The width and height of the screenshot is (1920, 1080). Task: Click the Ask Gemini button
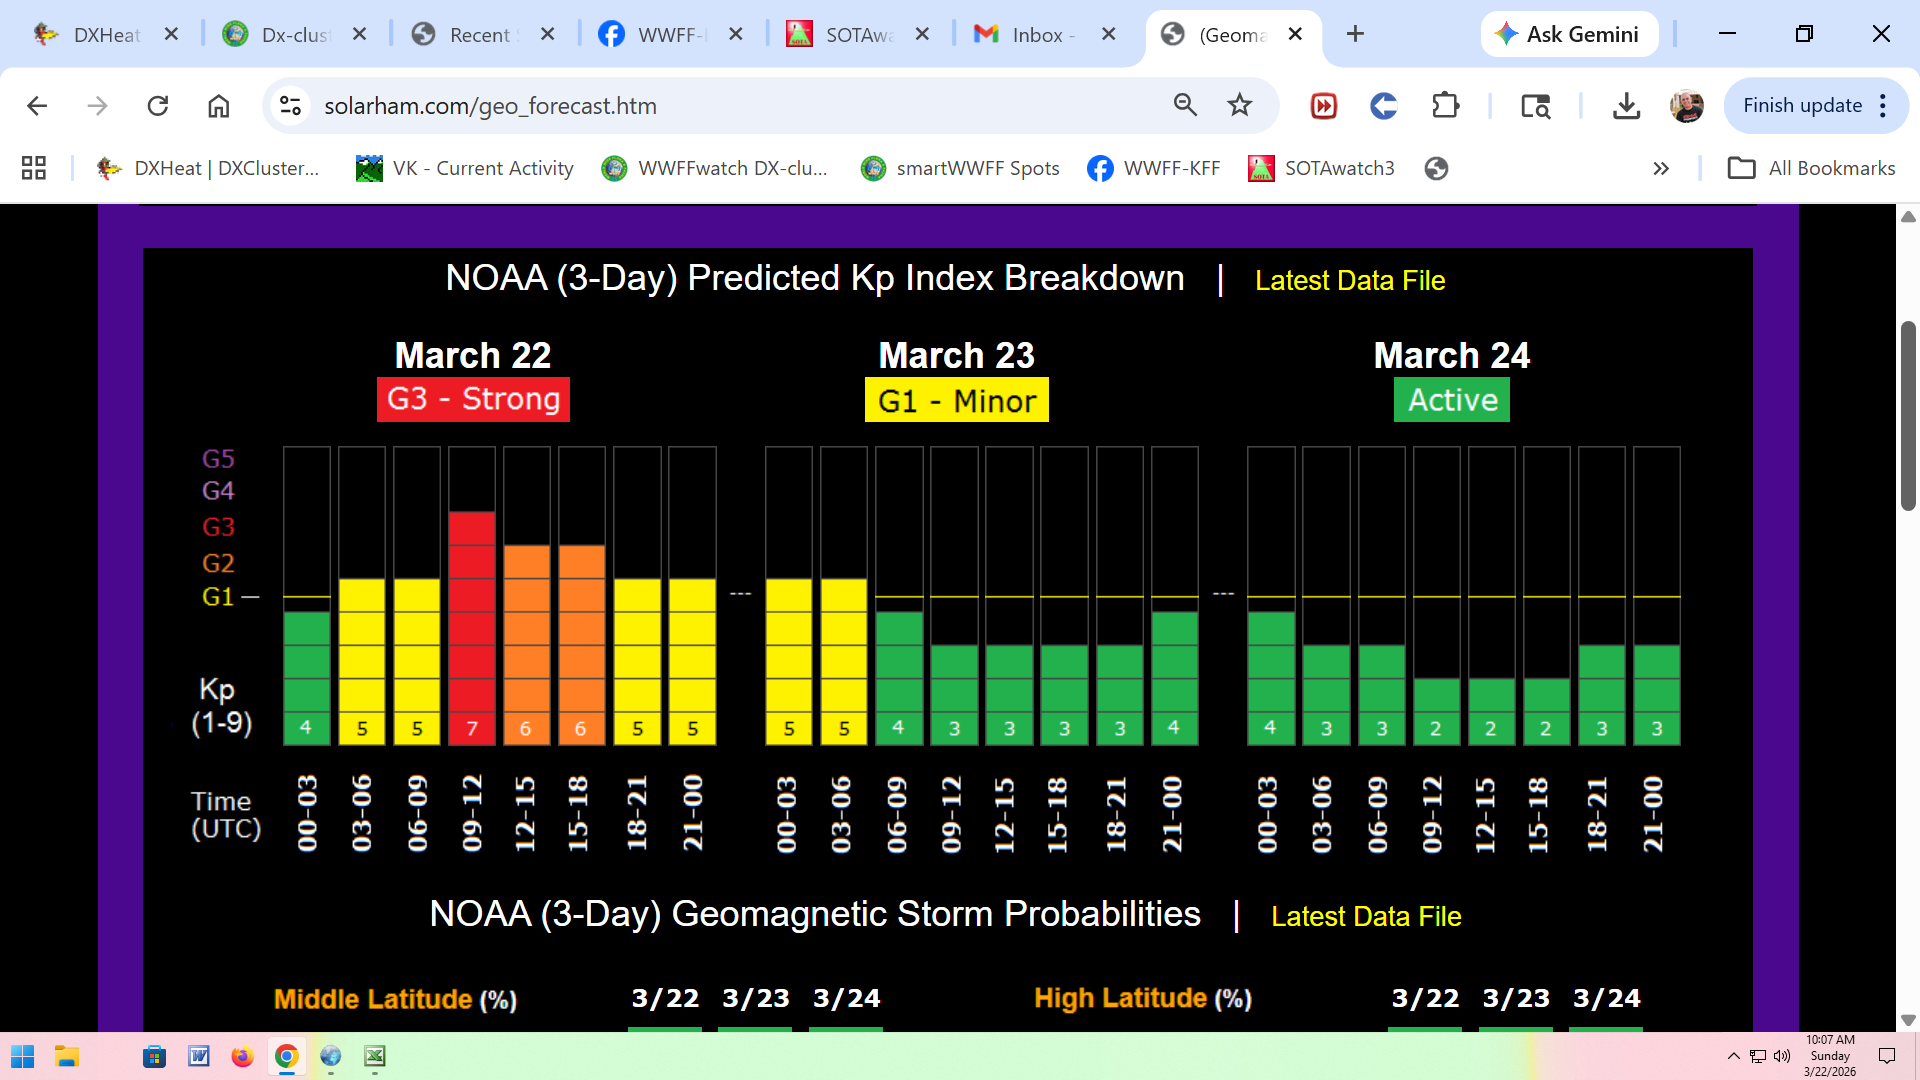[x=1568, y=34]
